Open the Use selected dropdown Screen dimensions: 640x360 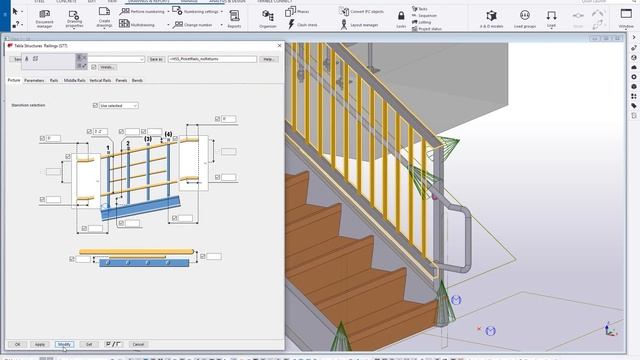pos(119,106)
